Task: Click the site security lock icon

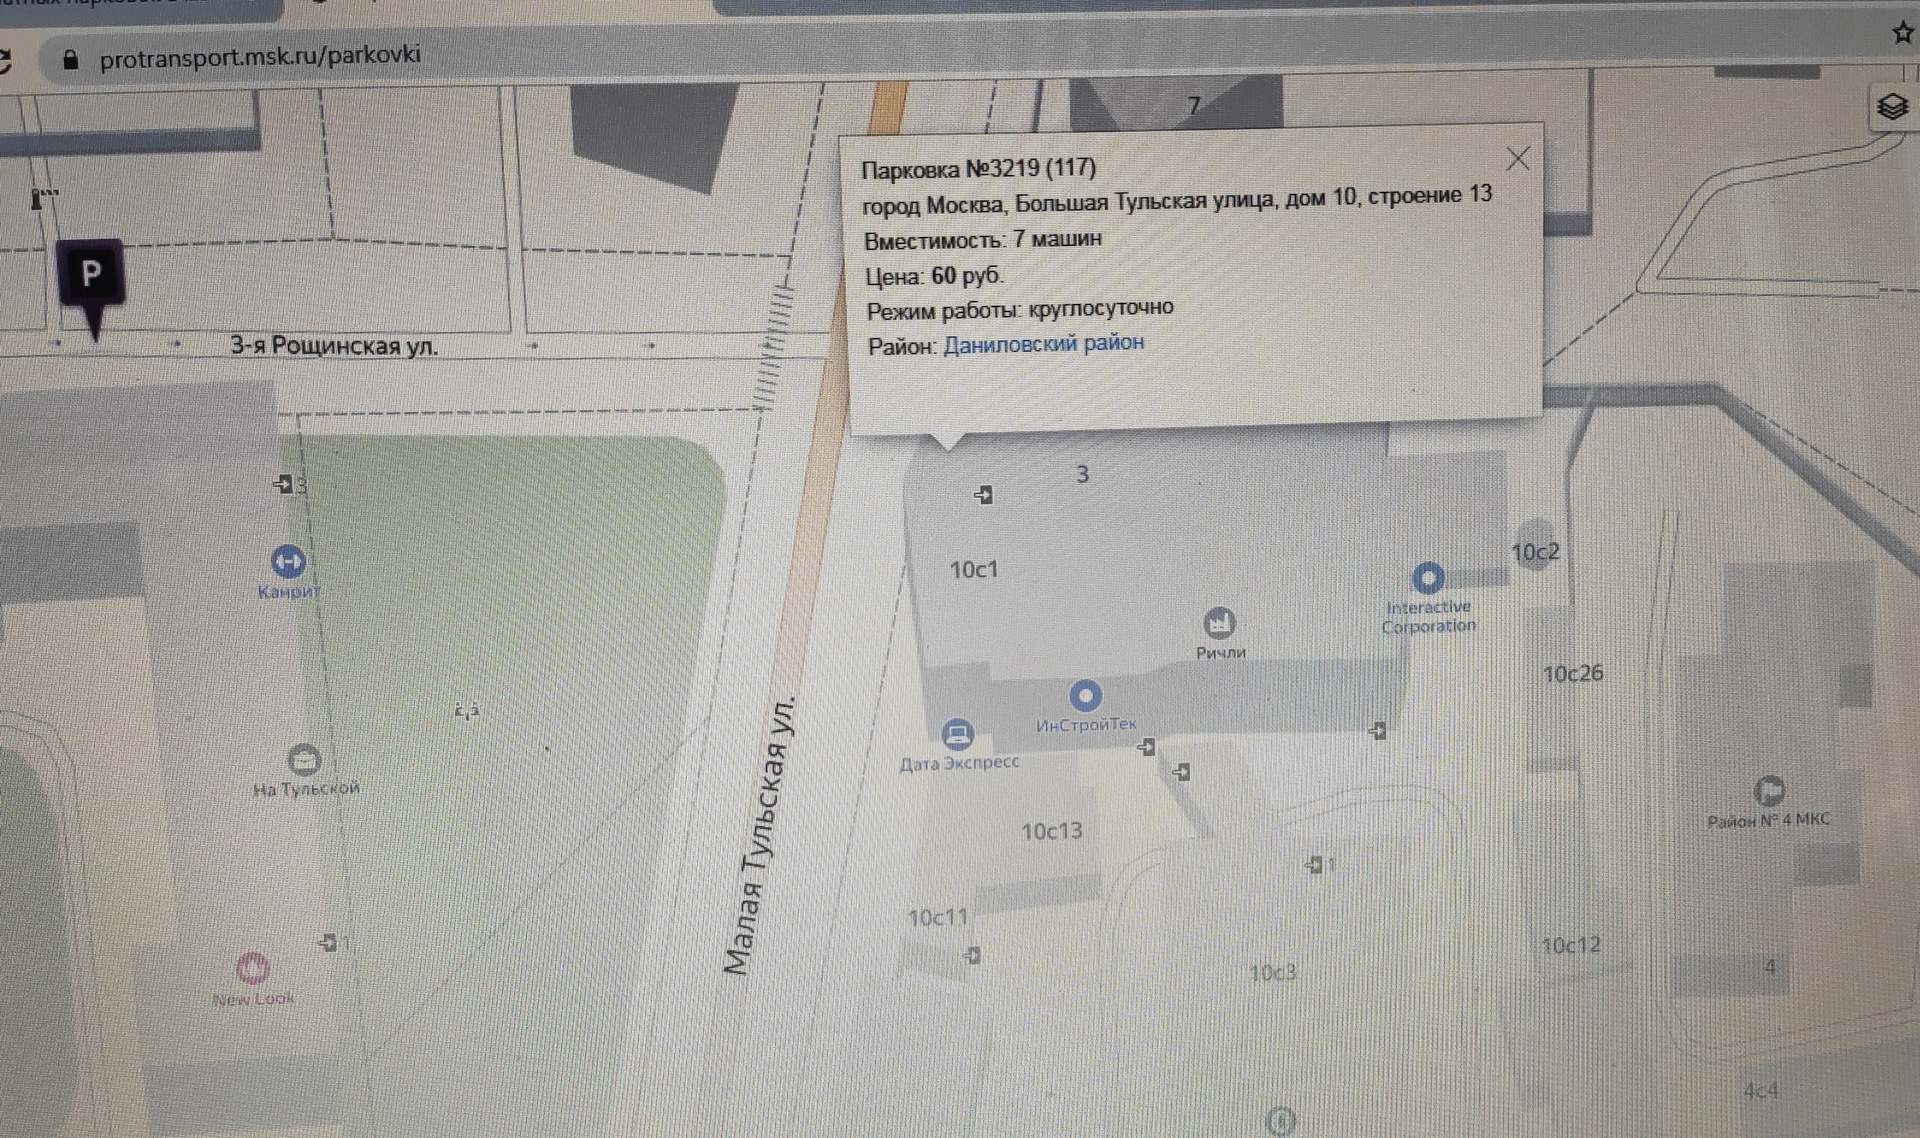Action: 70,59
